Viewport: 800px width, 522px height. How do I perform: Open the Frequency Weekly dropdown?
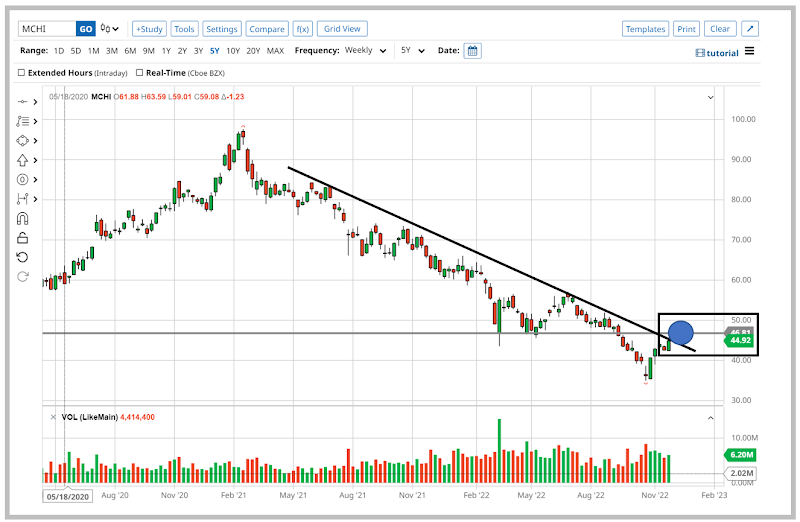[366, 51]
